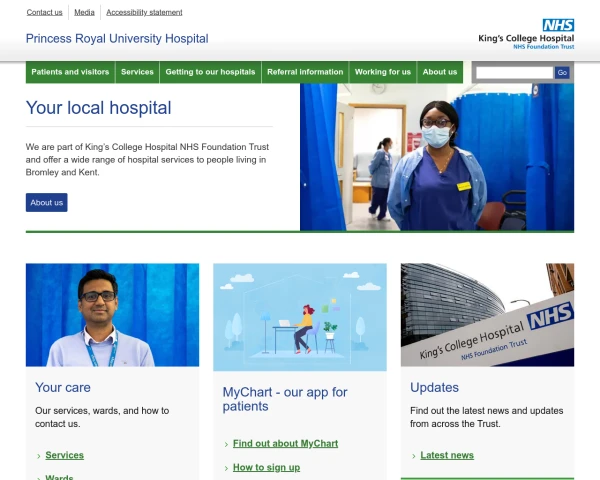600x480 pixels.
Task: Select Getting to our hospitals menu
Action: [210, 72]
